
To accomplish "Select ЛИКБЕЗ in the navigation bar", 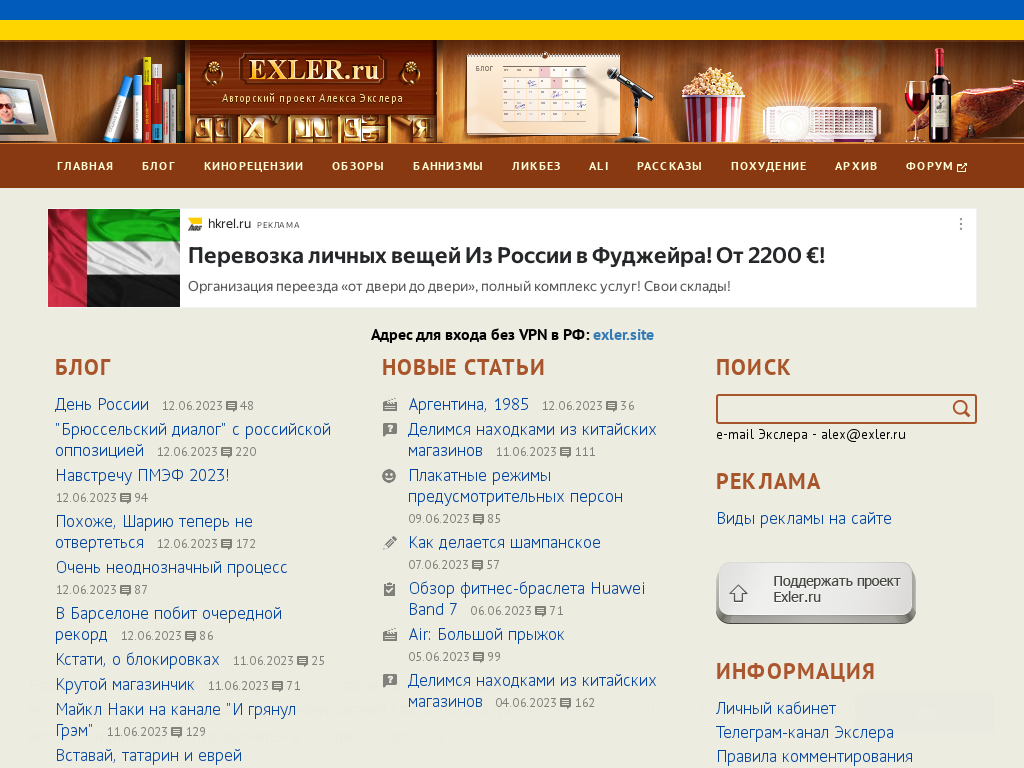I will (x=536, y=167).
